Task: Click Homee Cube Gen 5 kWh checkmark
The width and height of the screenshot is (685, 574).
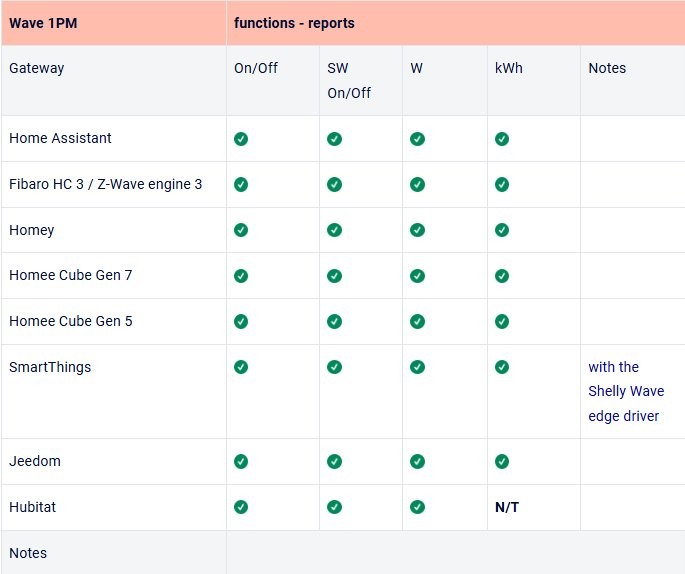Action: [x=502, y=321]
